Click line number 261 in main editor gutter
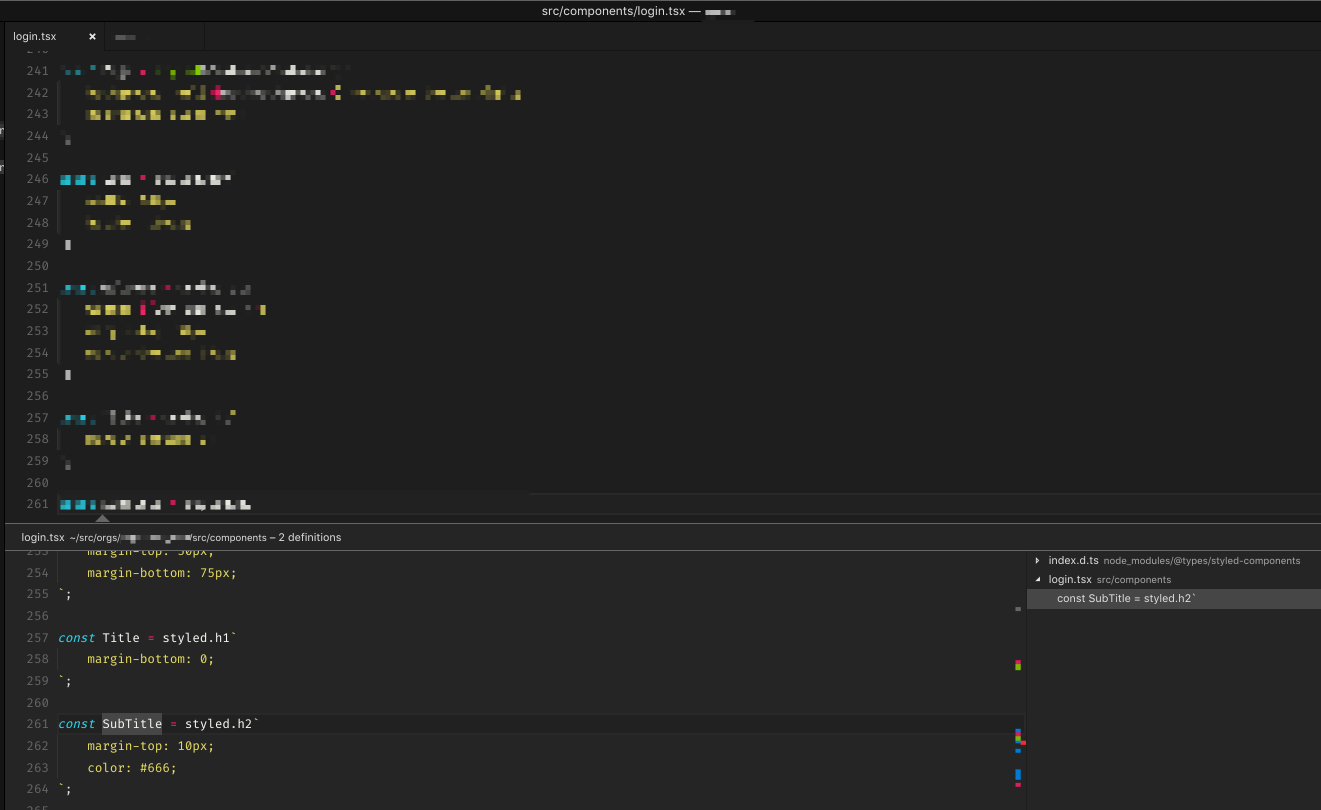 click(37, 504)
